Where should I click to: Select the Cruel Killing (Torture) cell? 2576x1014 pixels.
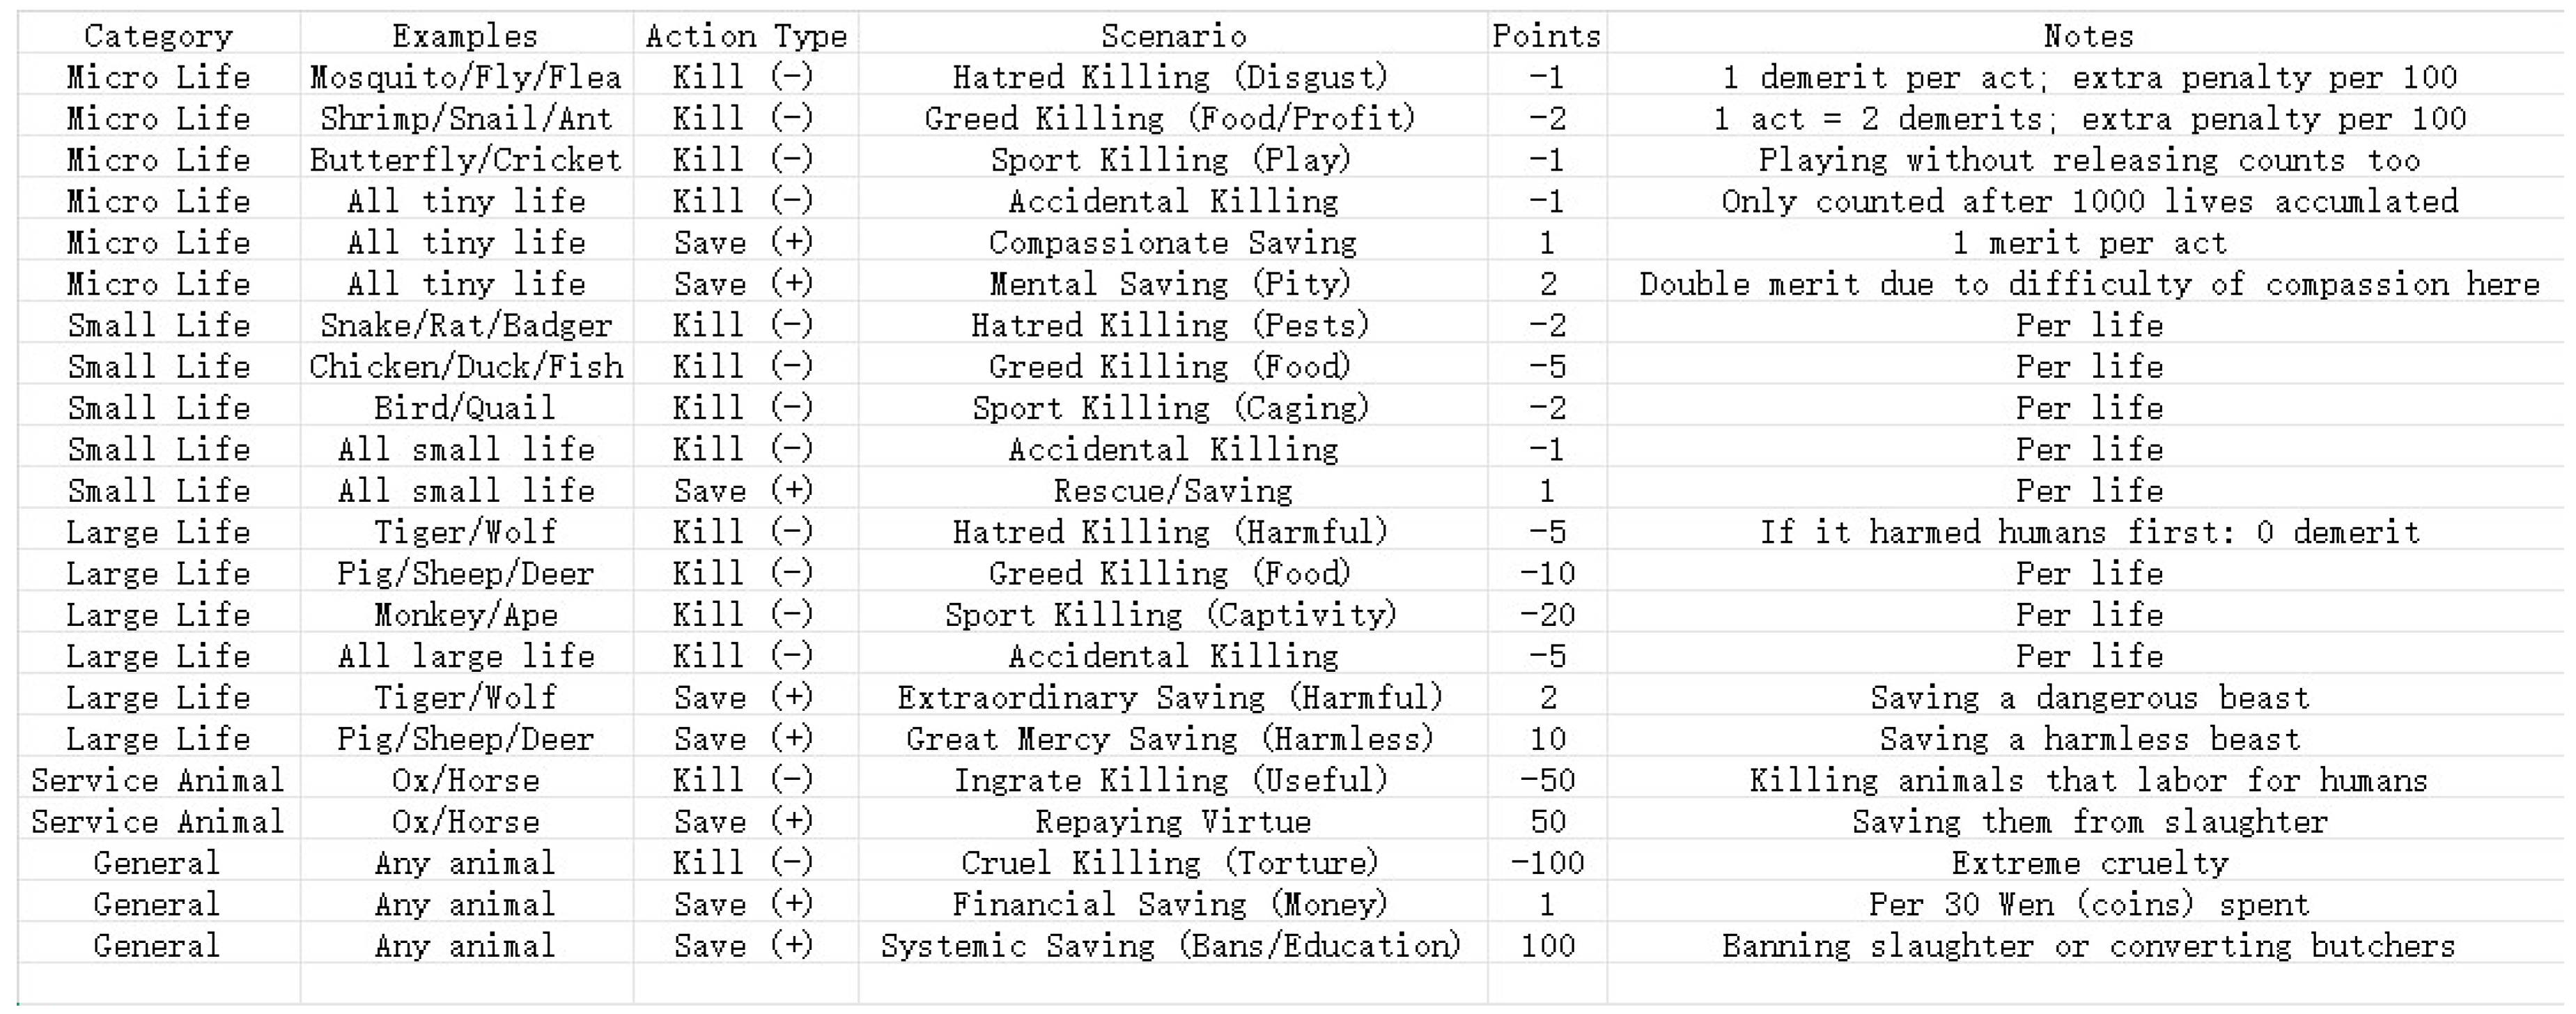[1173, 862]
